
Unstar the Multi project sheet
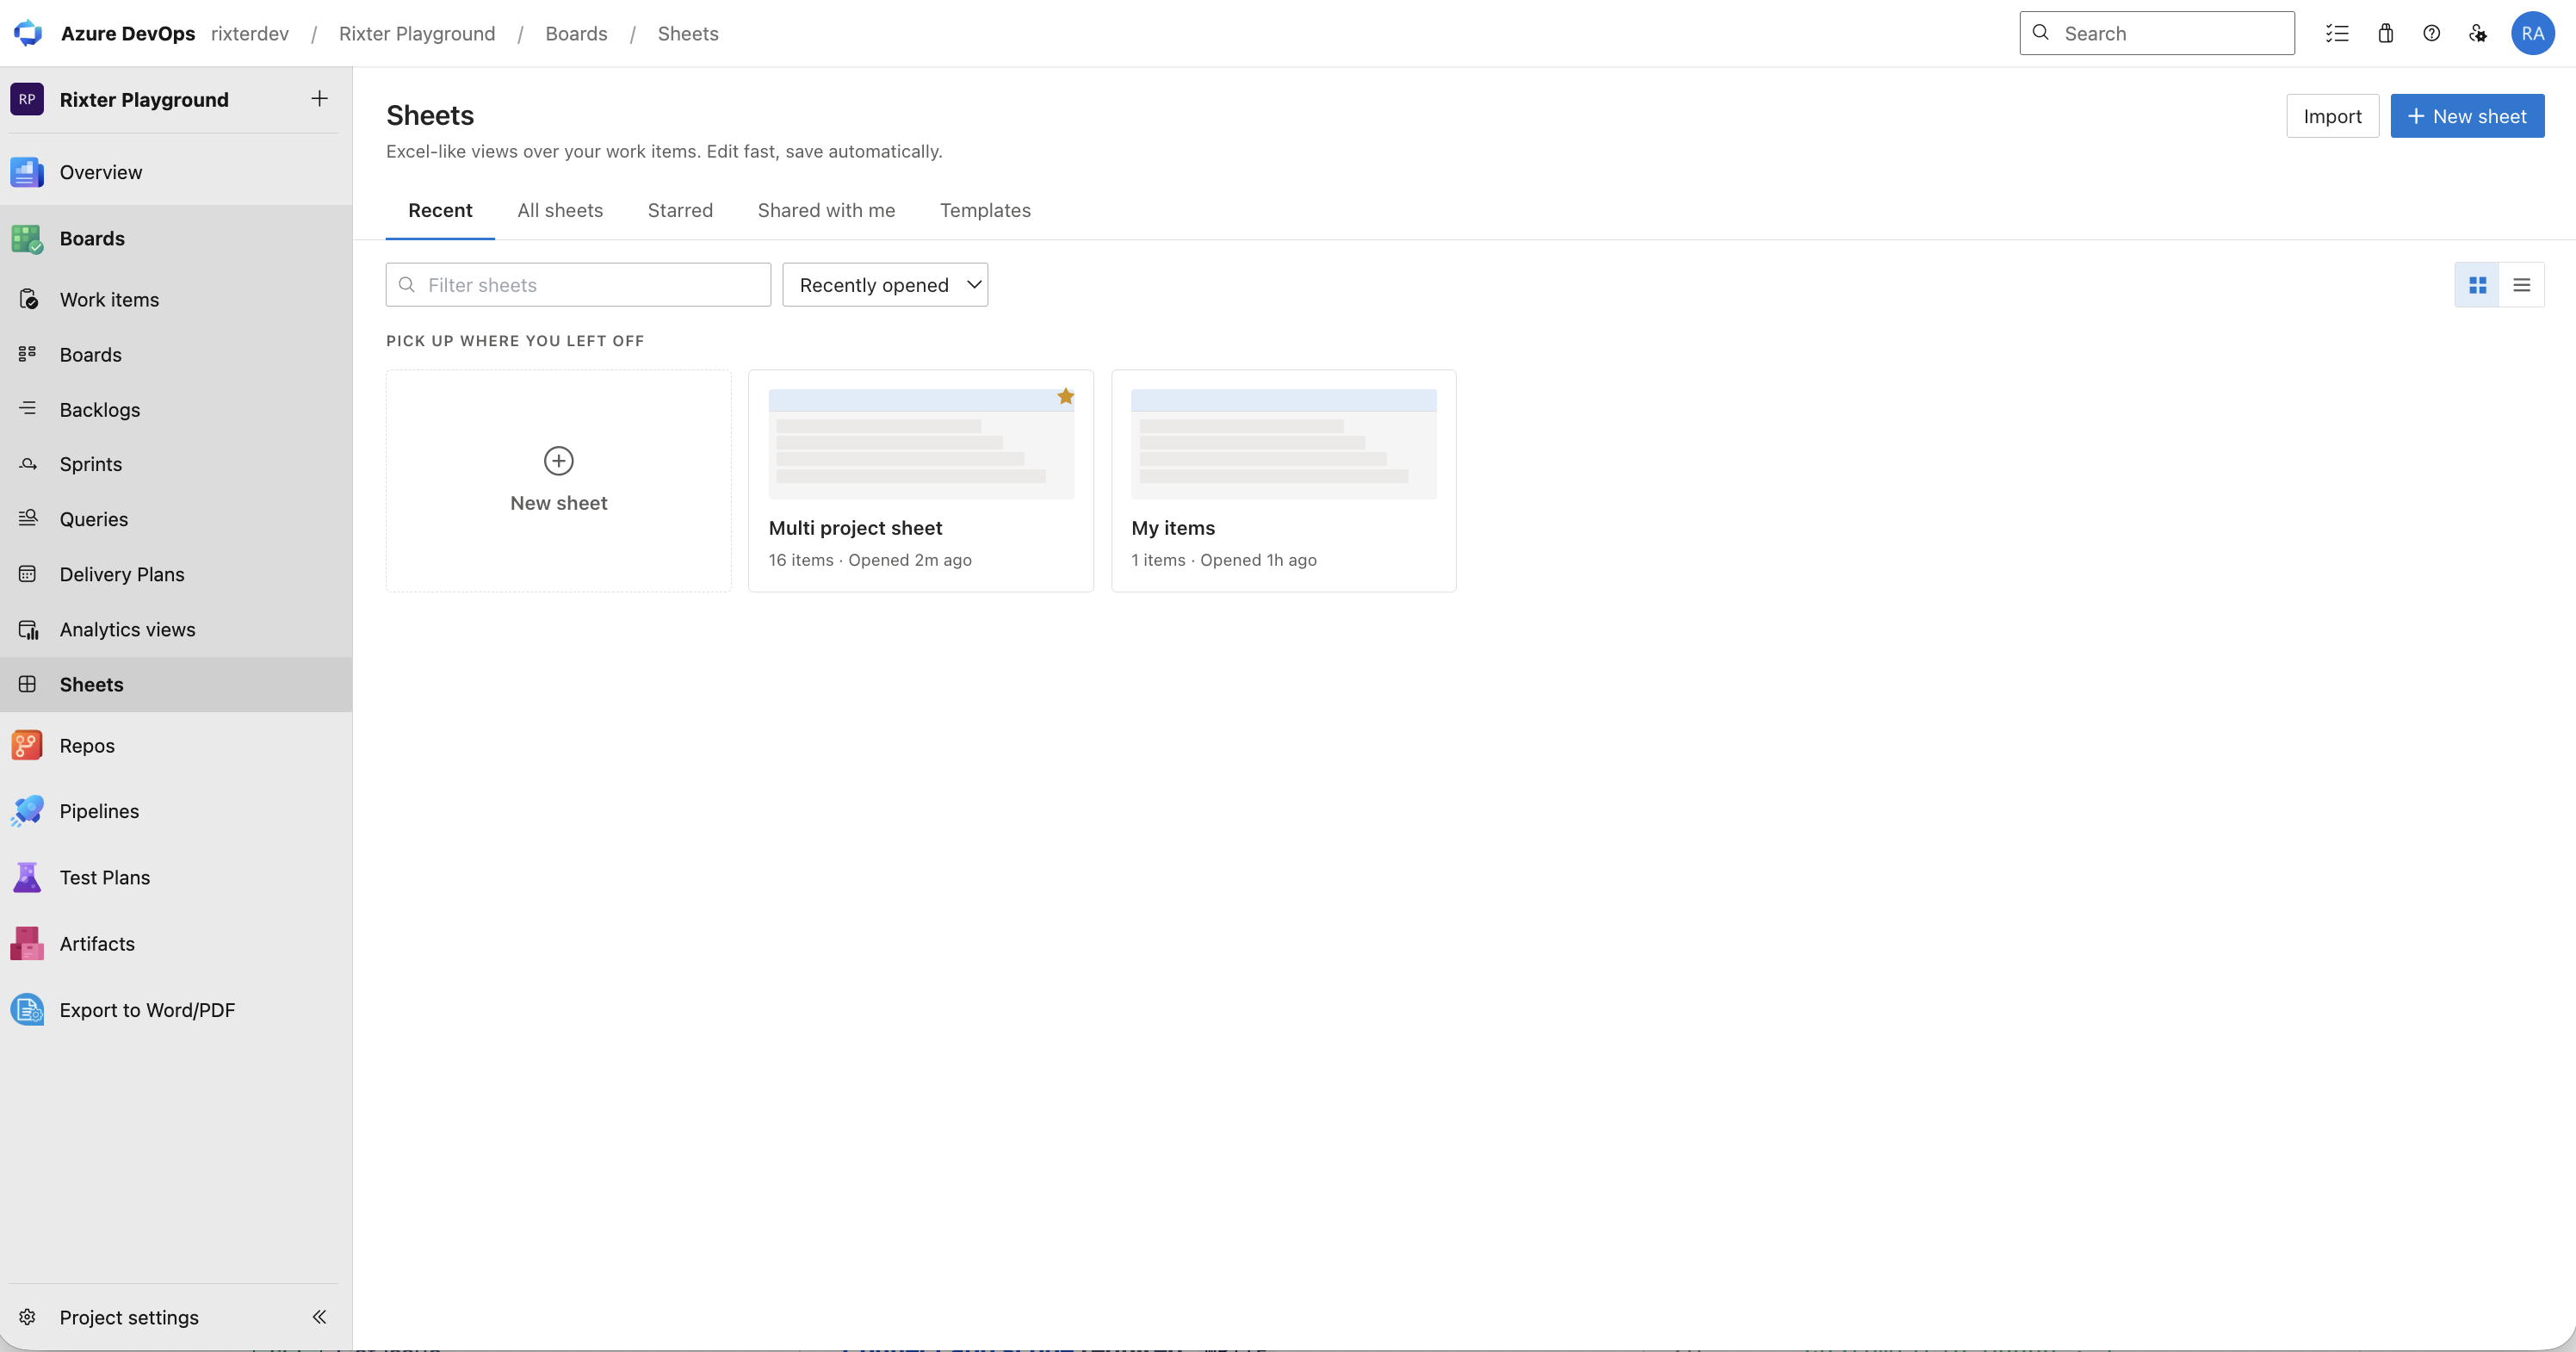pyautogui.click(x=1065, y=396)
